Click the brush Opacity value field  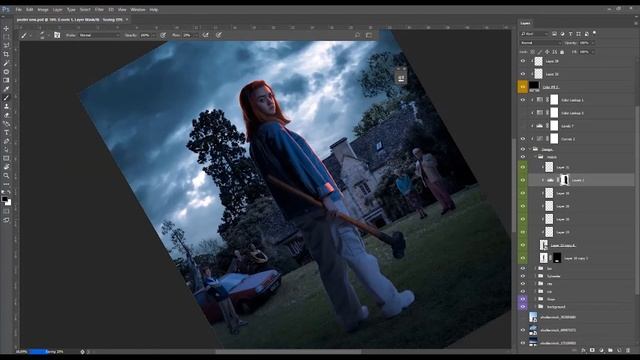145,36
